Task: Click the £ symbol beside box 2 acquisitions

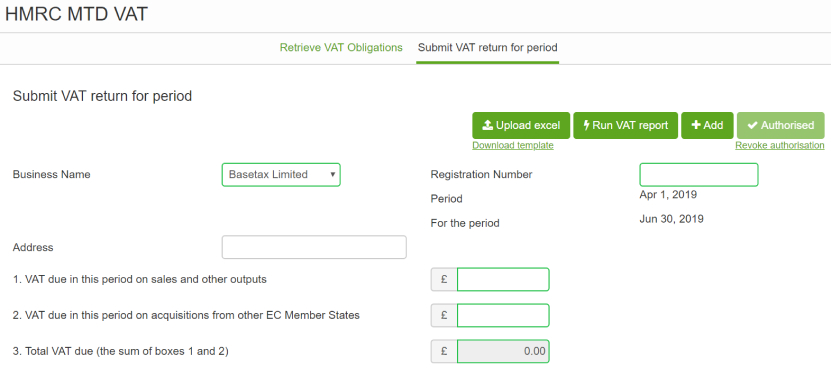Action: 444,315
